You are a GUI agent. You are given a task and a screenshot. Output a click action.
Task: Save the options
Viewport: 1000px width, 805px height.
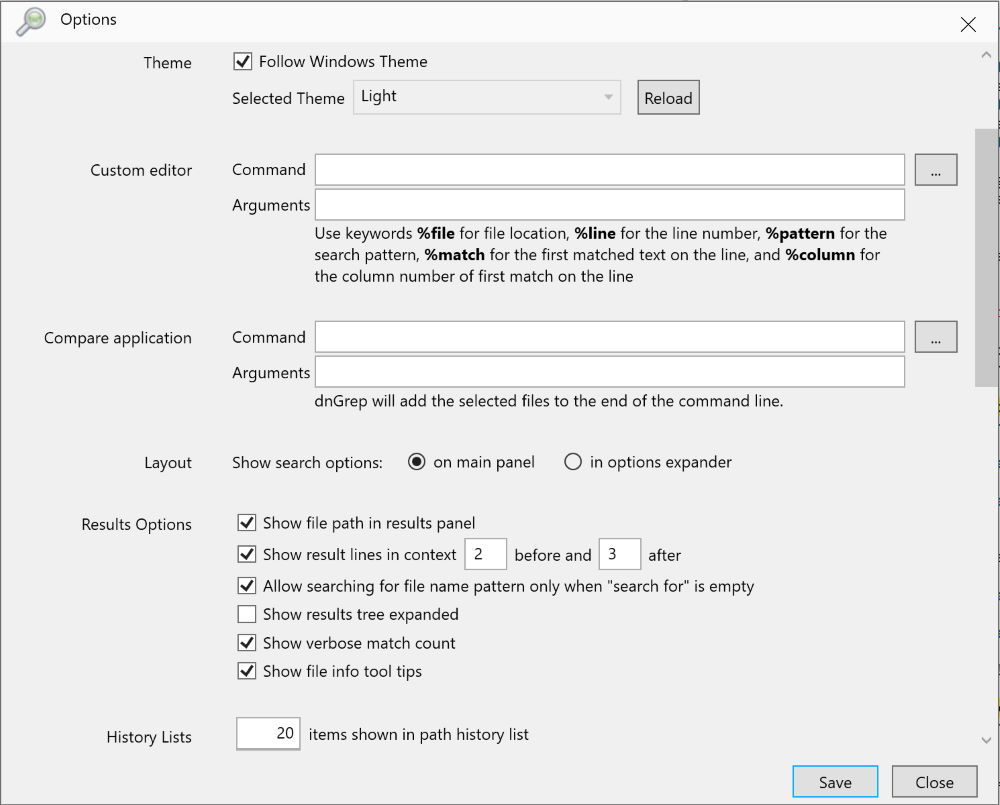click(835, 781)
